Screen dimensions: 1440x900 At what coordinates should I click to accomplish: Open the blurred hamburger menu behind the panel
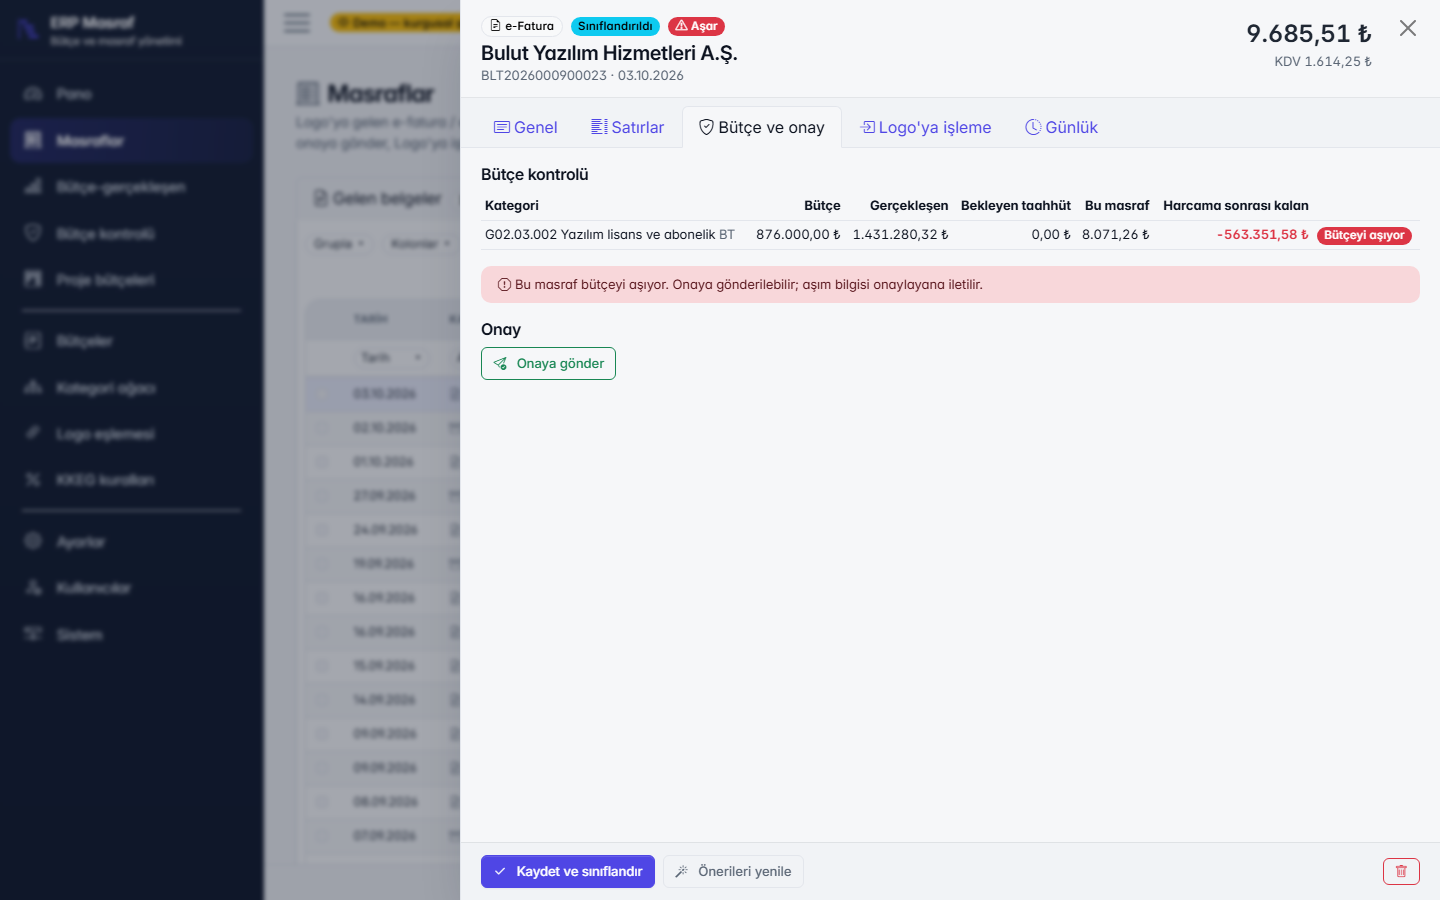pyautogui.click(x=297, y=23)
